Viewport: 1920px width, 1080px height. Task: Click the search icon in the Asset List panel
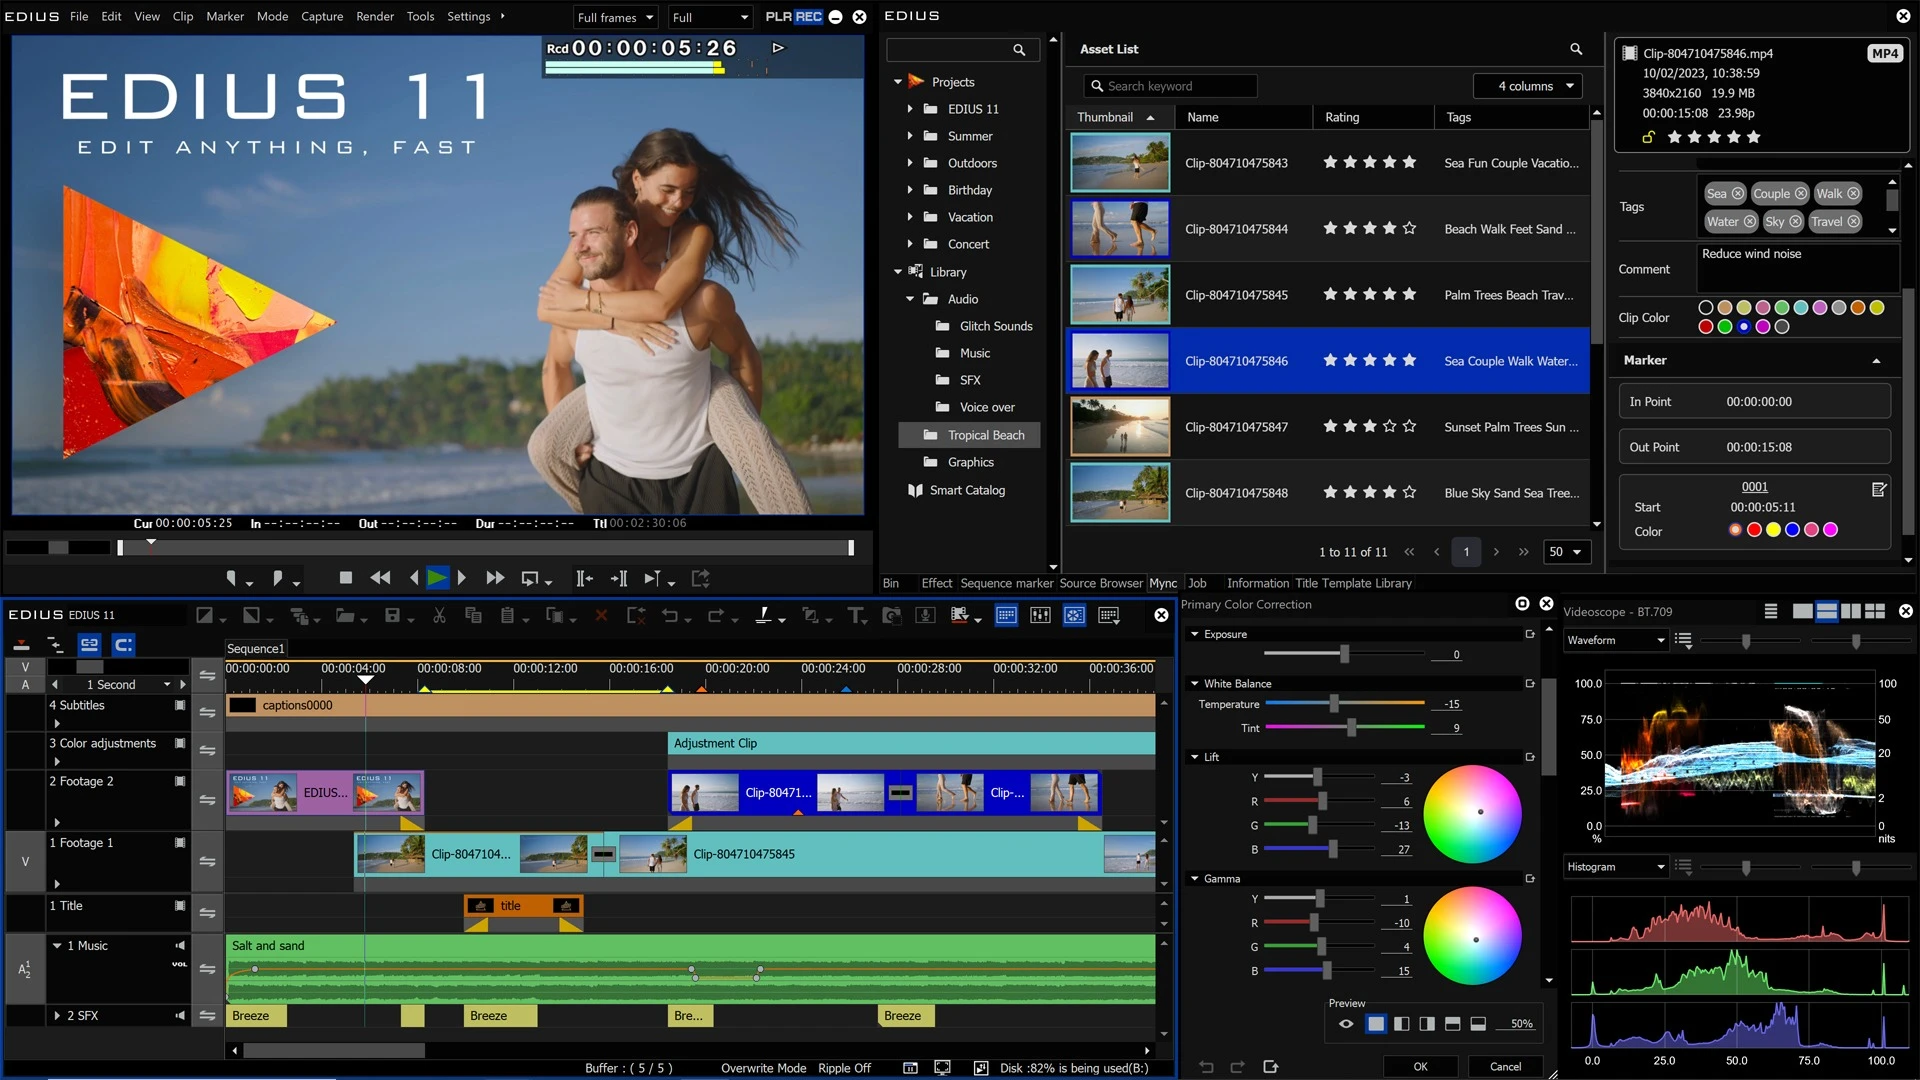coord(1575,49)
